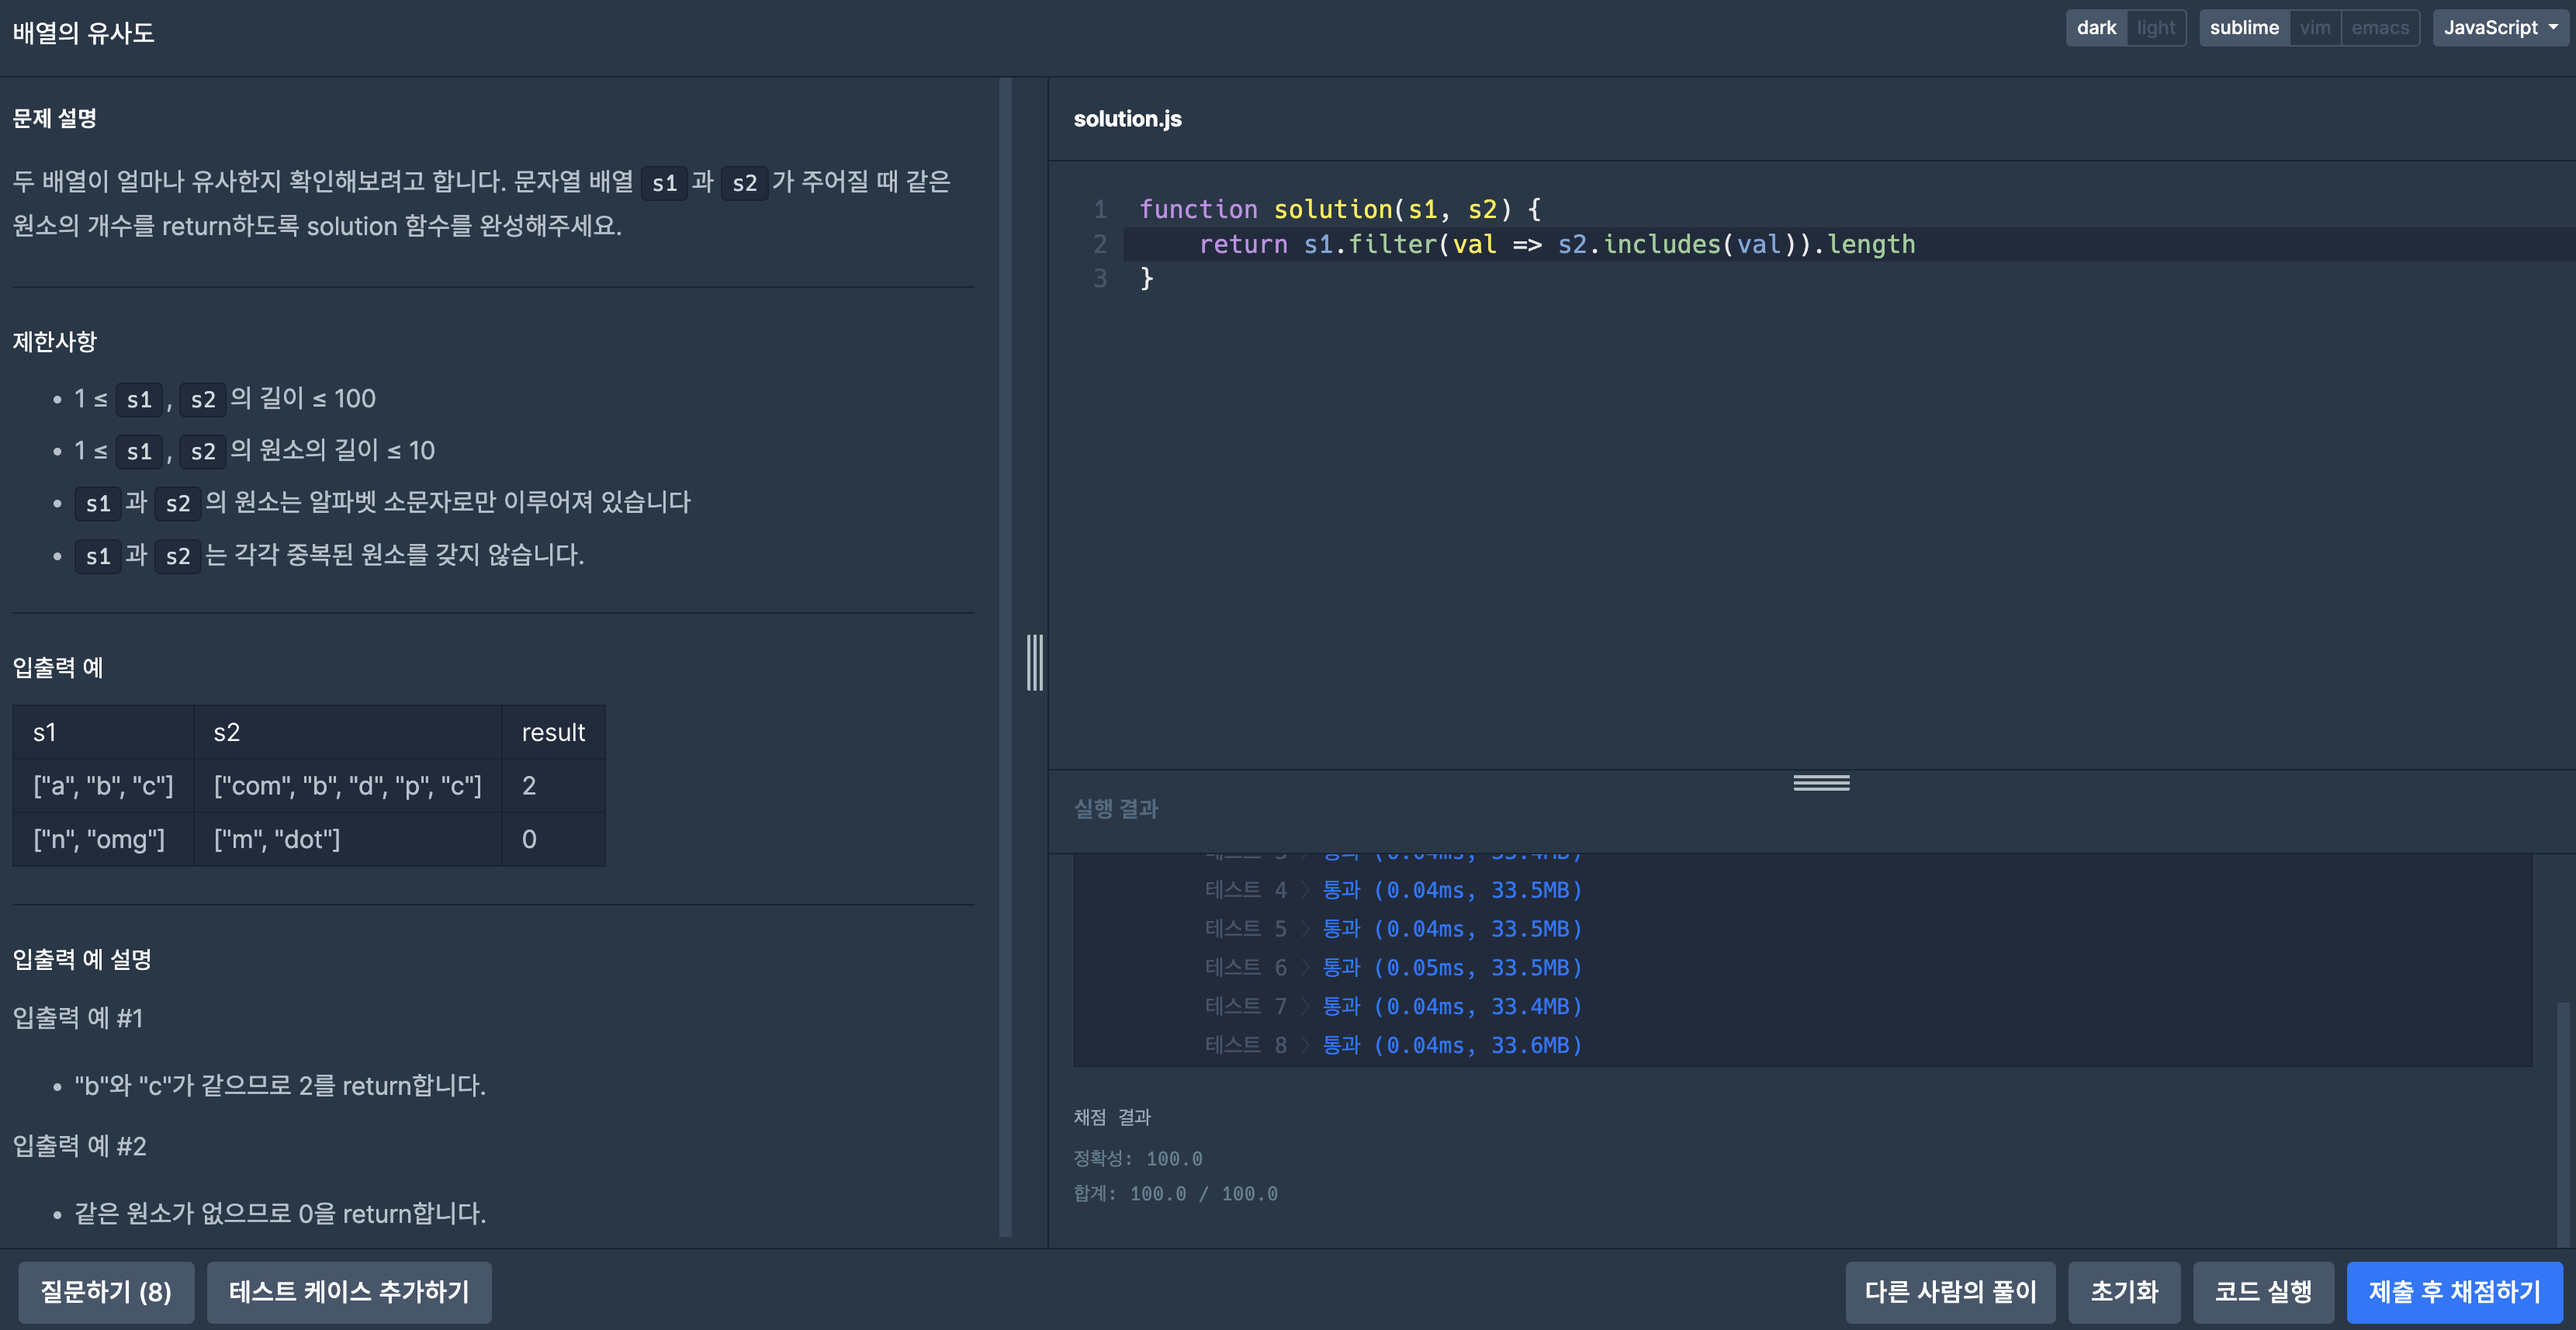The width and height of the screenshot is (2576, 1330).
Task: Click the solution.js file tab
Action: tap(1127, 119)
